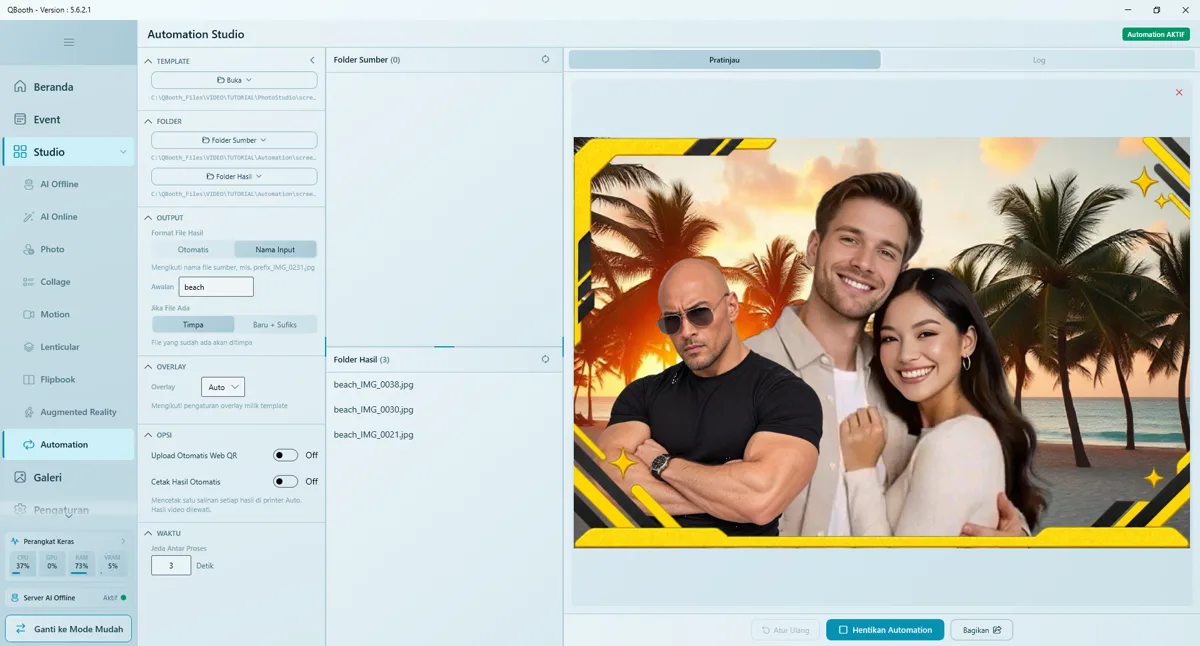
Task: Click the Aktif server status indicator
Action: [115, 598]
